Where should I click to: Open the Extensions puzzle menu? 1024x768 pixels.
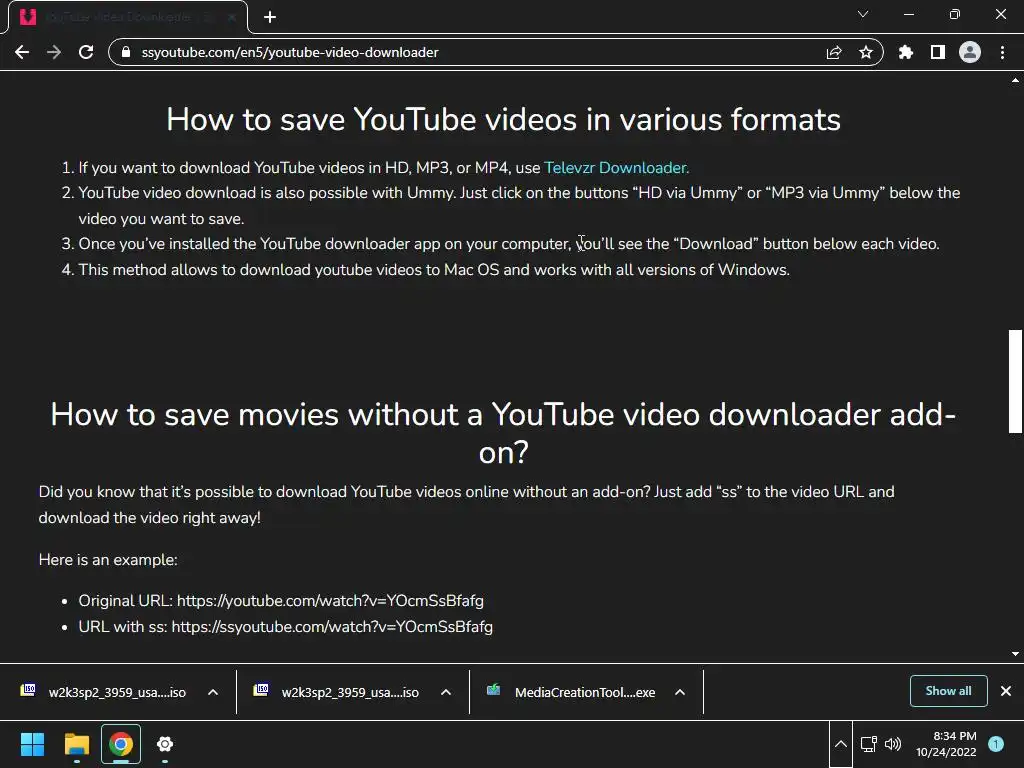pos(906,52)
